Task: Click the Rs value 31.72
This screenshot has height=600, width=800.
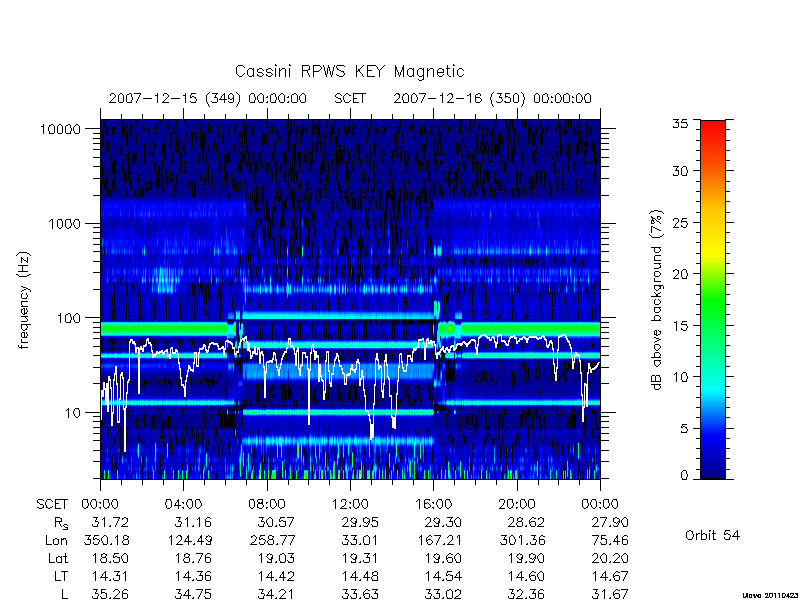Action: (110, 522)
